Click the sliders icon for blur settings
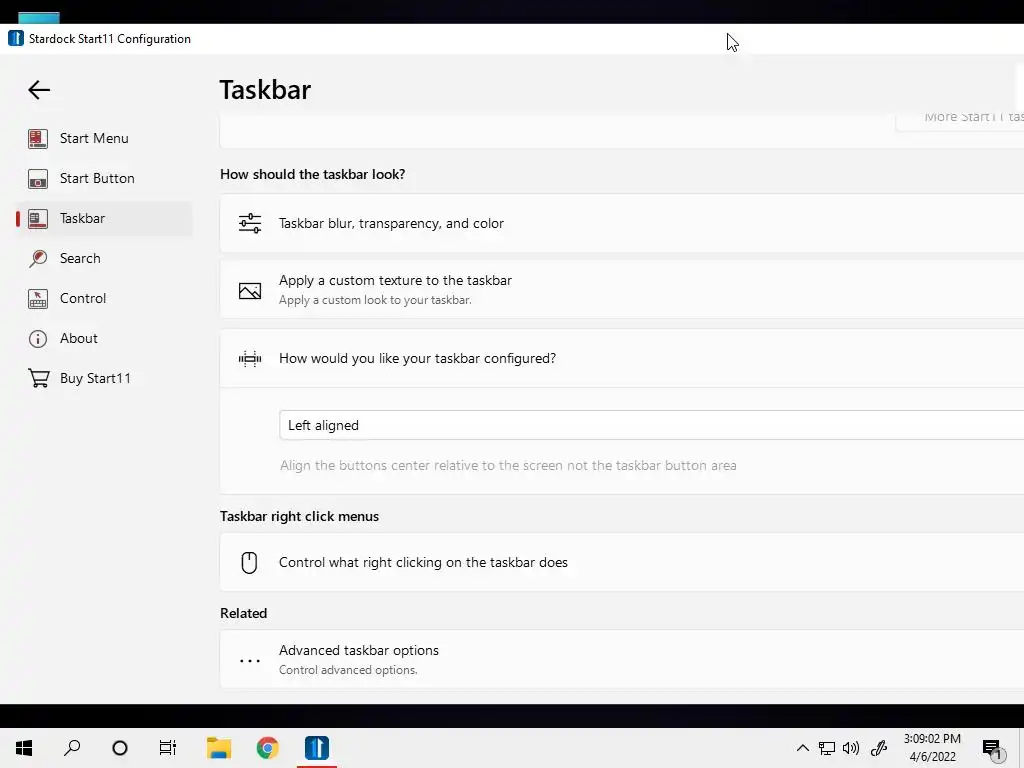This screenshot has height=768, width=1024. pos(249,223)
